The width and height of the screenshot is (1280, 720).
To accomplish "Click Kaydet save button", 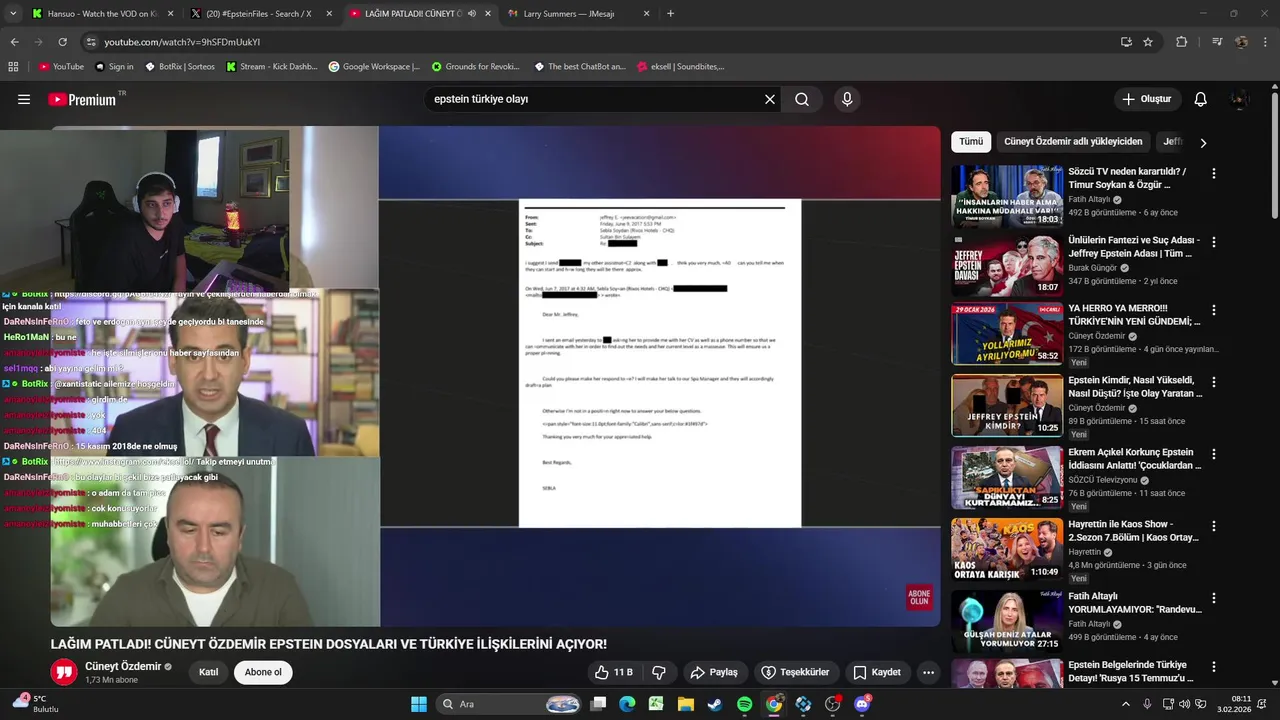I will 876,672.
